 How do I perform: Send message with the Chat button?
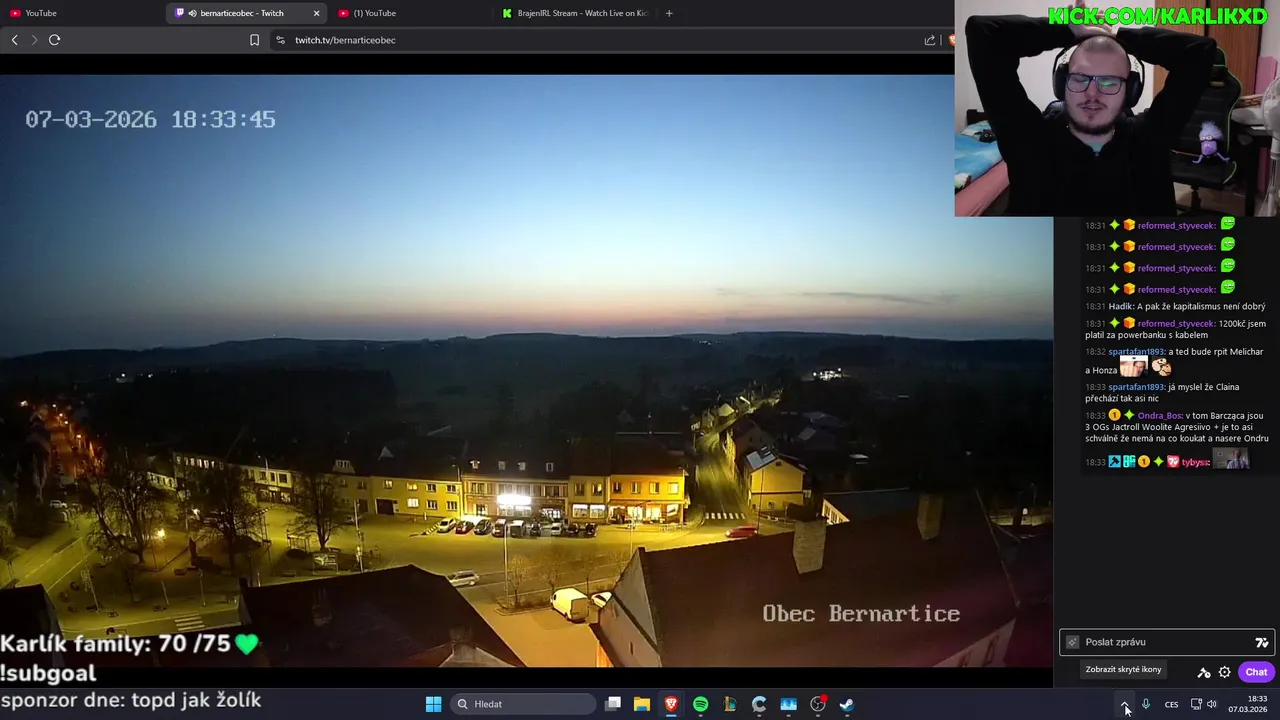(1256, 672)
